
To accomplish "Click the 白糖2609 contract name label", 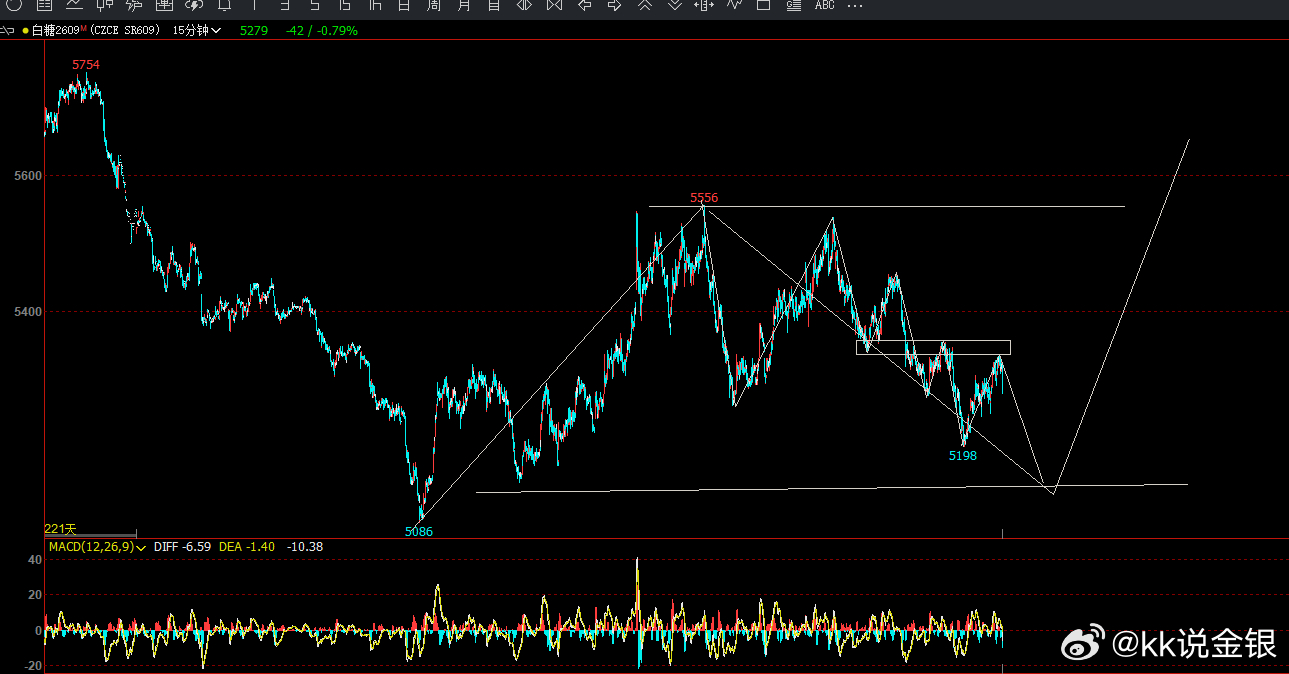I will tap(54, 30).
